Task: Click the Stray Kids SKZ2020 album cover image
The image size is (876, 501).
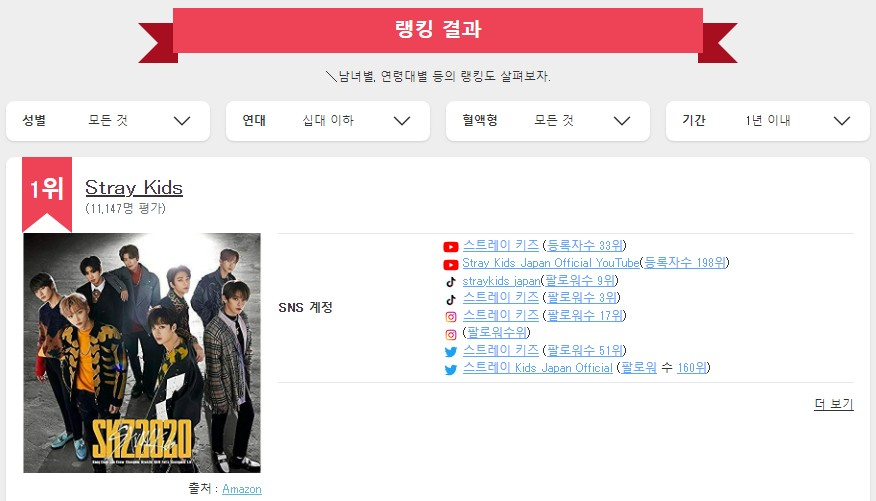Action: coord(142,353)
